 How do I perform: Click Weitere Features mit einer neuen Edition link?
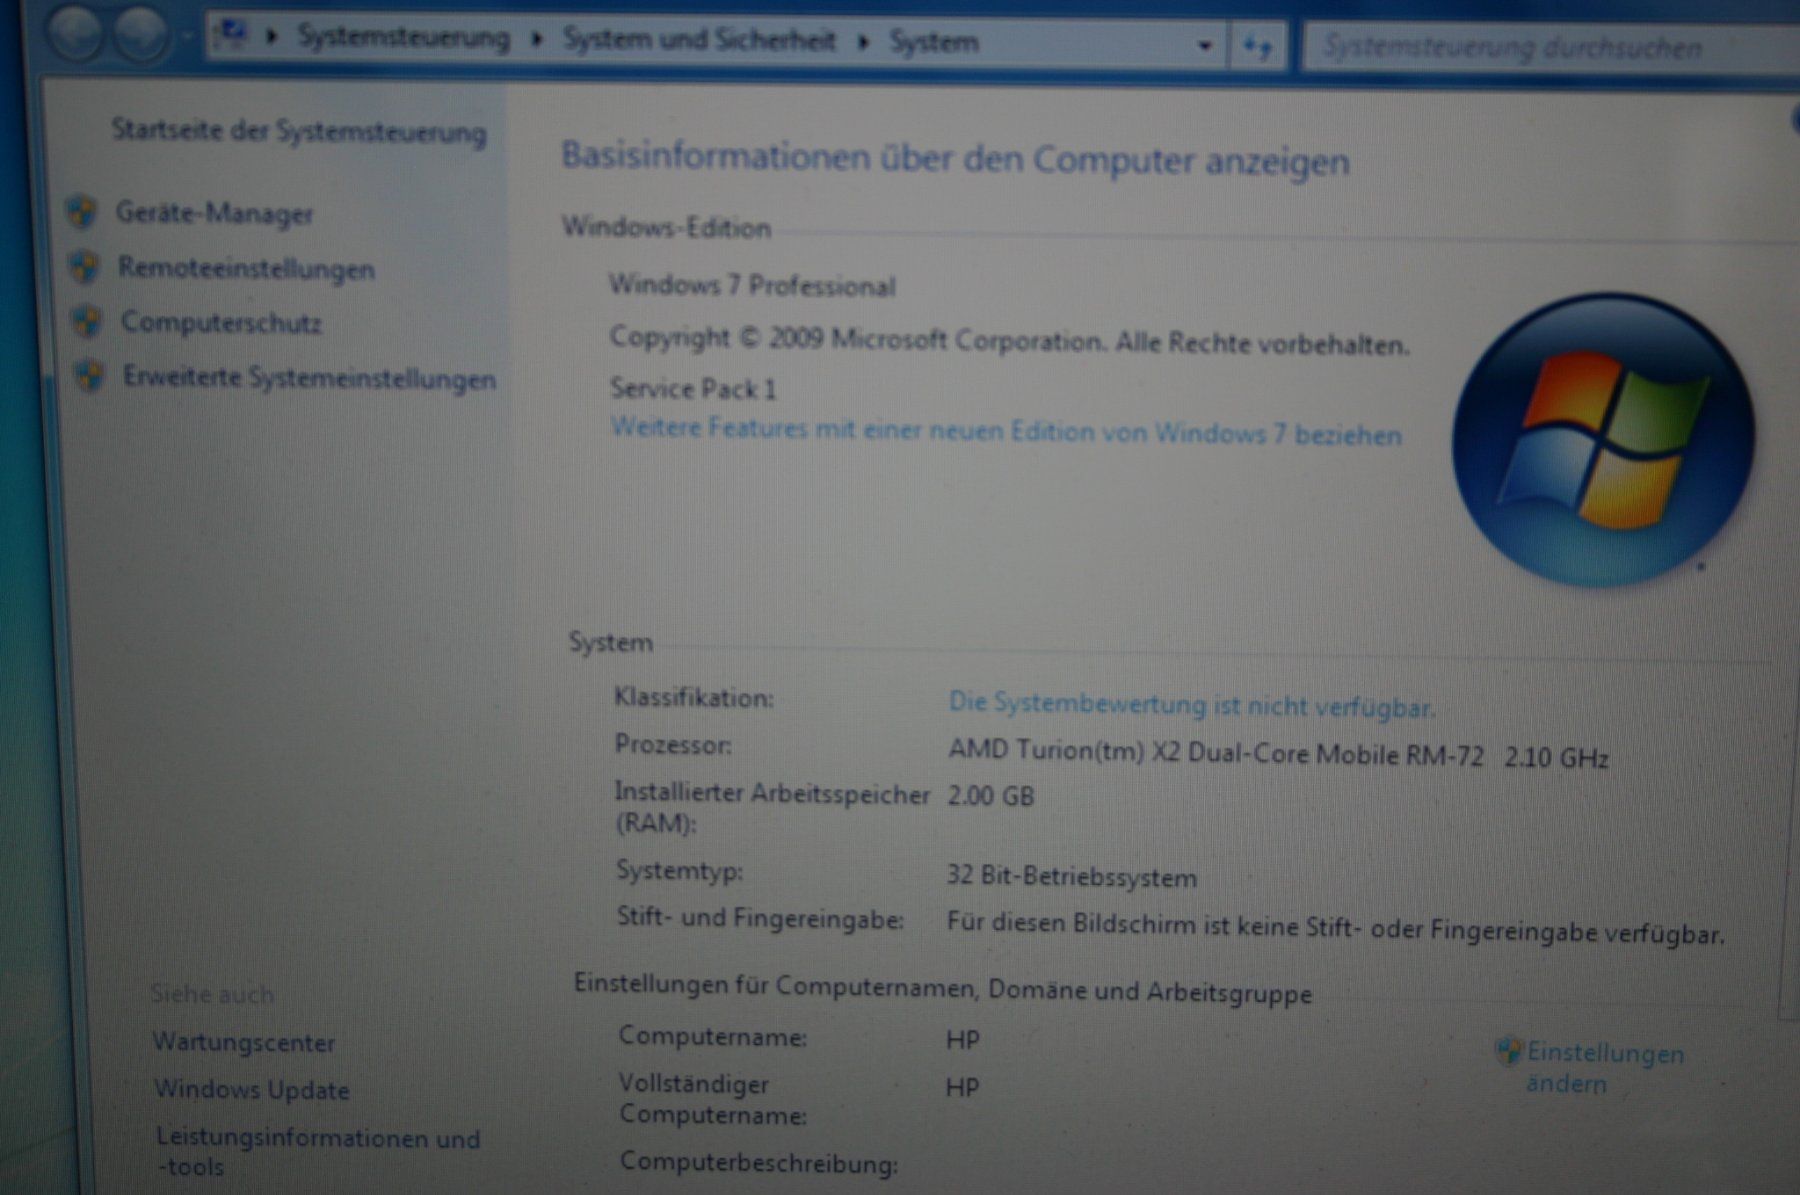[1006, 431]
